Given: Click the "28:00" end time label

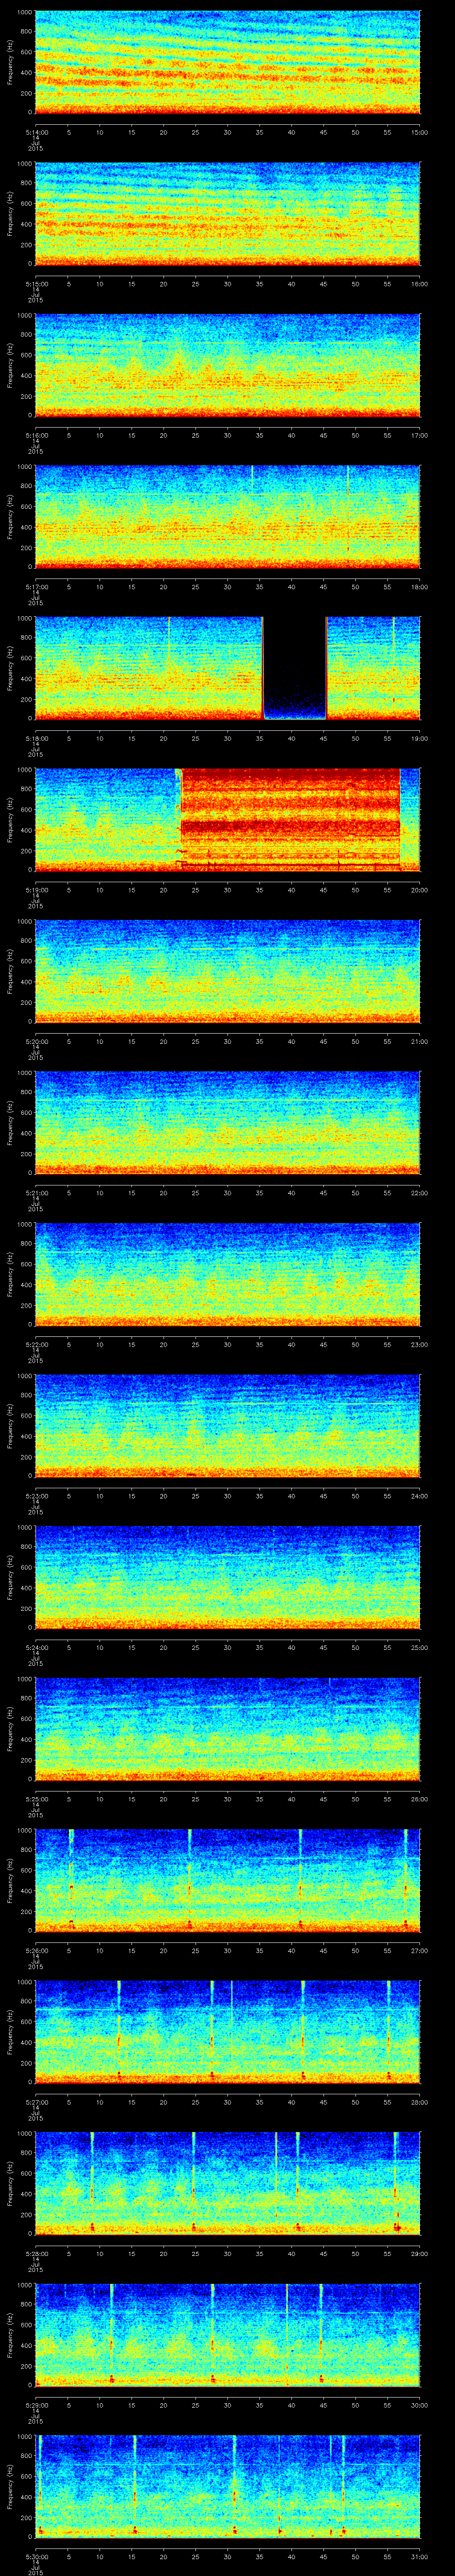Looking at the screenshot, I should coord(420,2102).
